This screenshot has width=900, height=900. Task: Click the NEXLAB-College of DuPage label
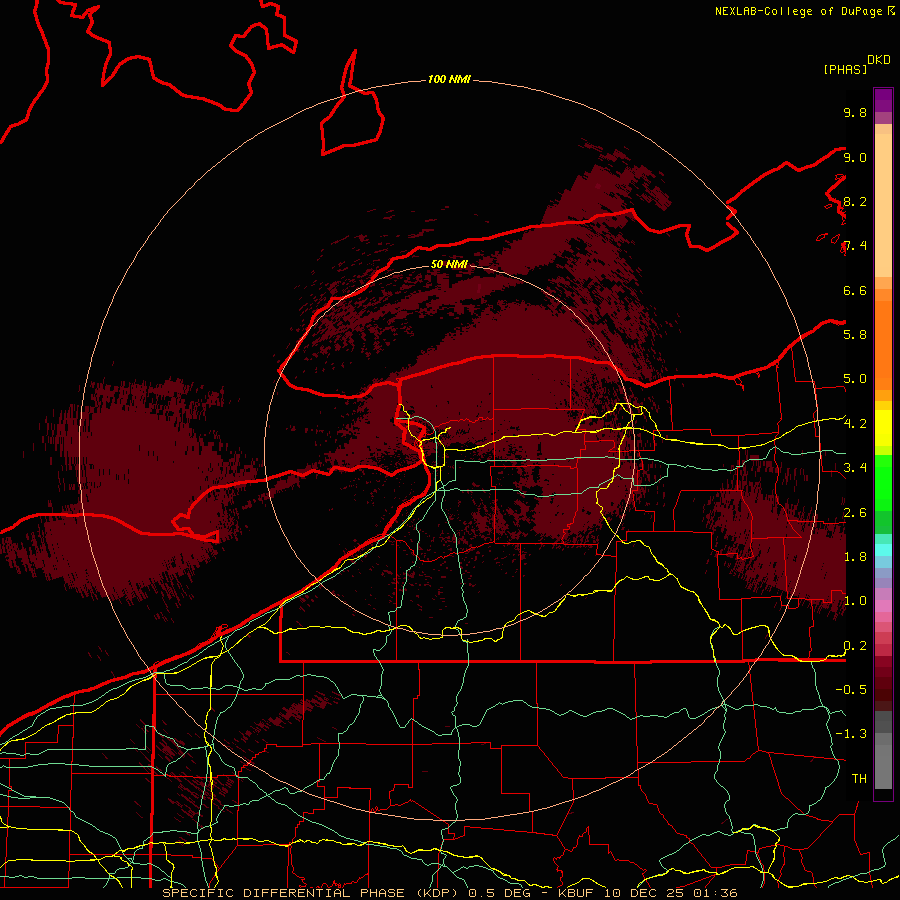point(798,11)
